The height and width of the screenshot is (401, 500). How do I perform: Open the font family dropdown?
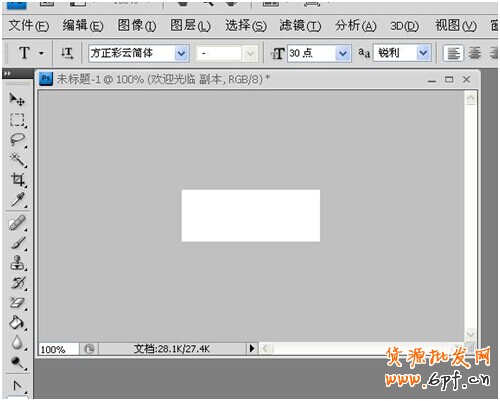click(x=181, y=53)
